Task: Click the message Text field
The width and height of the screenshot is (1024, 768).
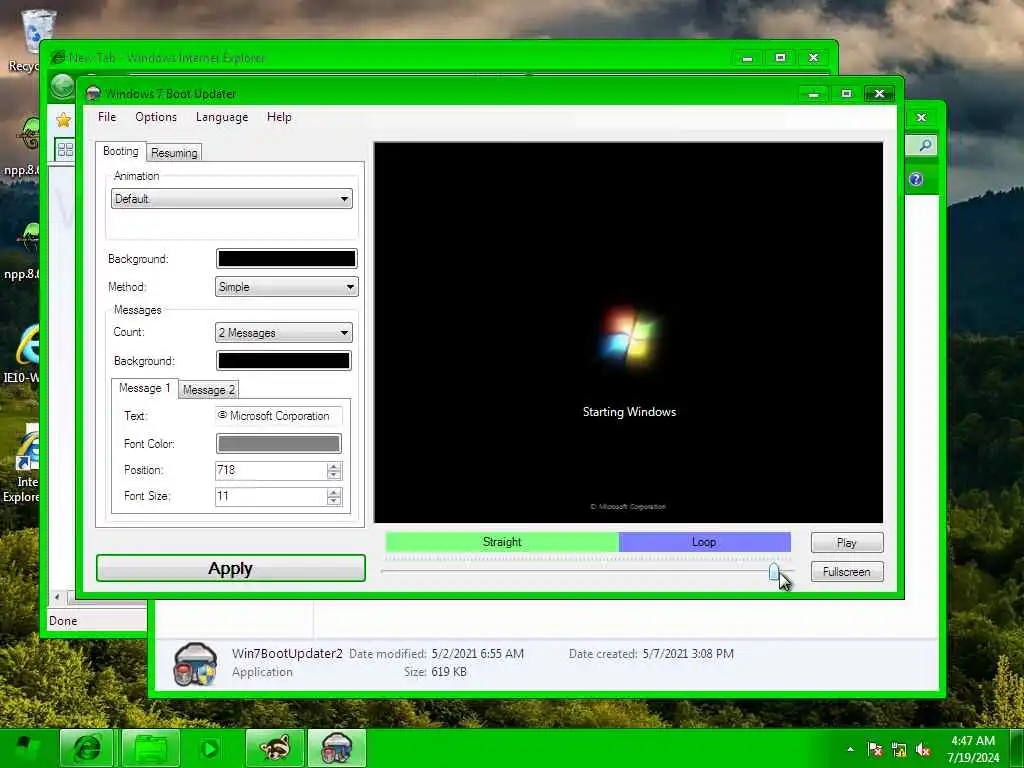Action: coord(278,416)
